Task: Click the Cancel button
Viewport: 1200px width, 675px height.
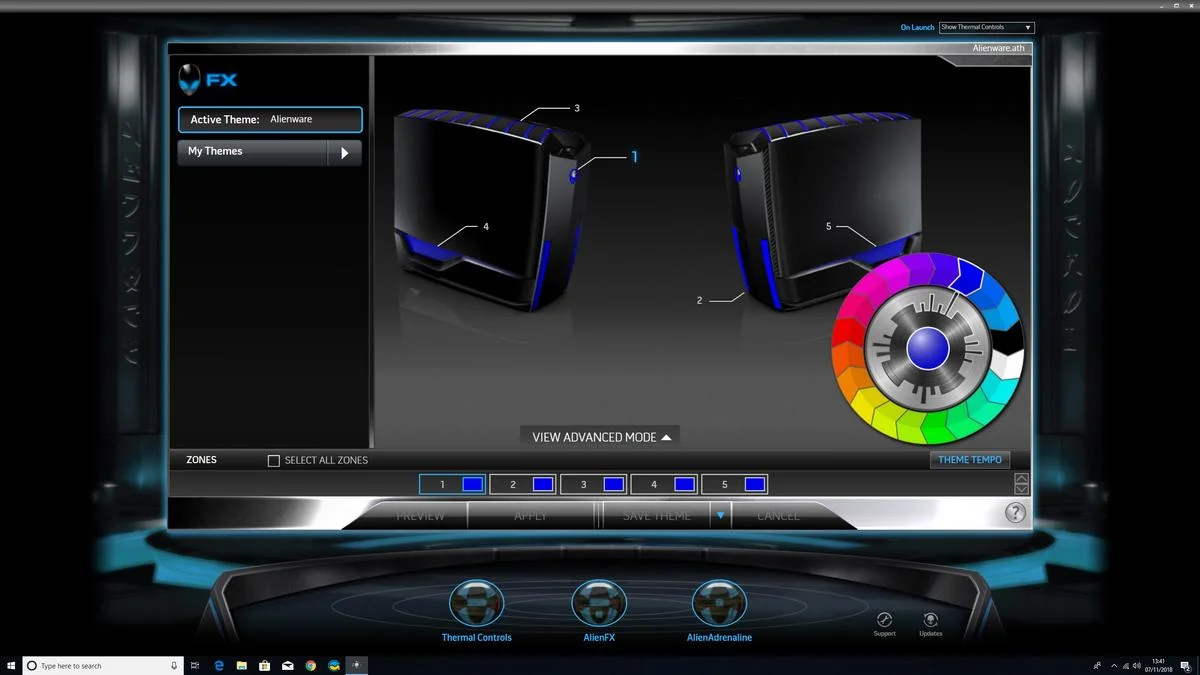Action: click(778, 516)
